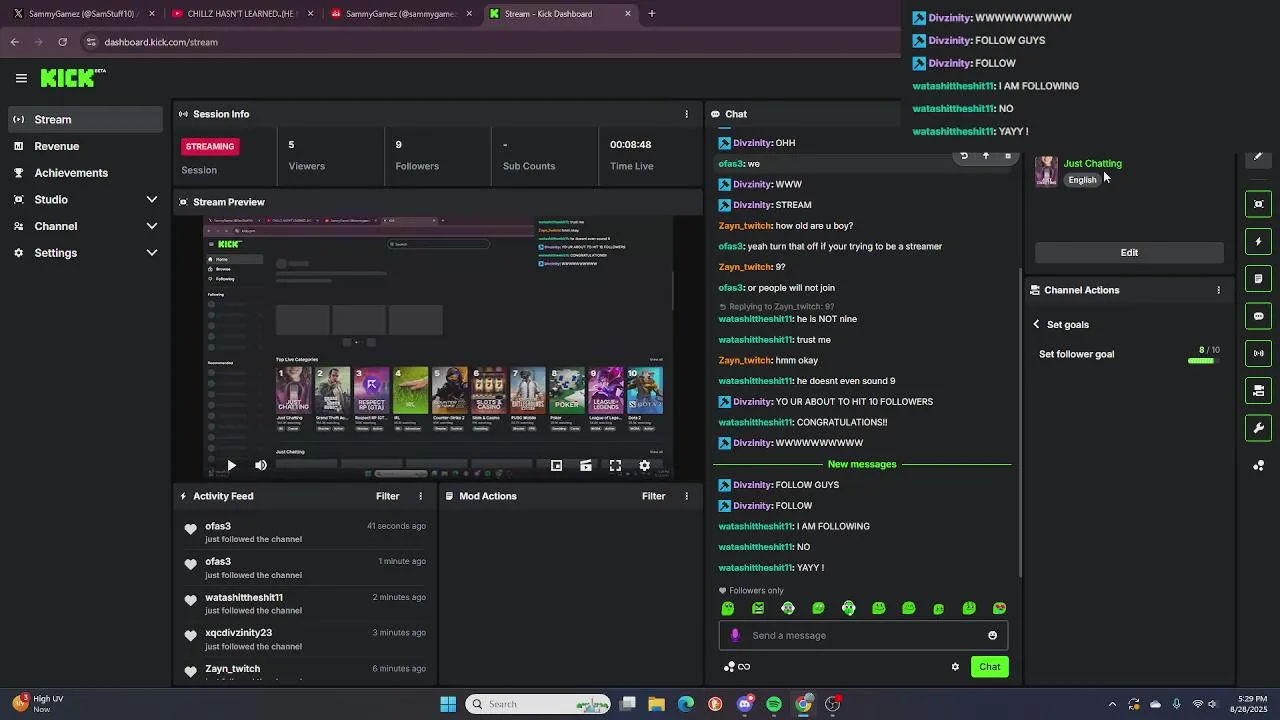Toggle the stream preview widget icon

coord(1258,204)
